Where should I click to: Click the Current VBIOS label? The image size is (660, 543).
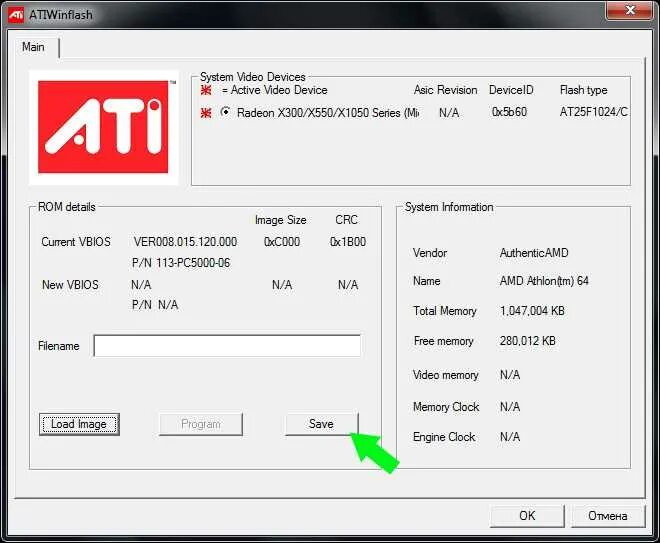tap(76, 242)
